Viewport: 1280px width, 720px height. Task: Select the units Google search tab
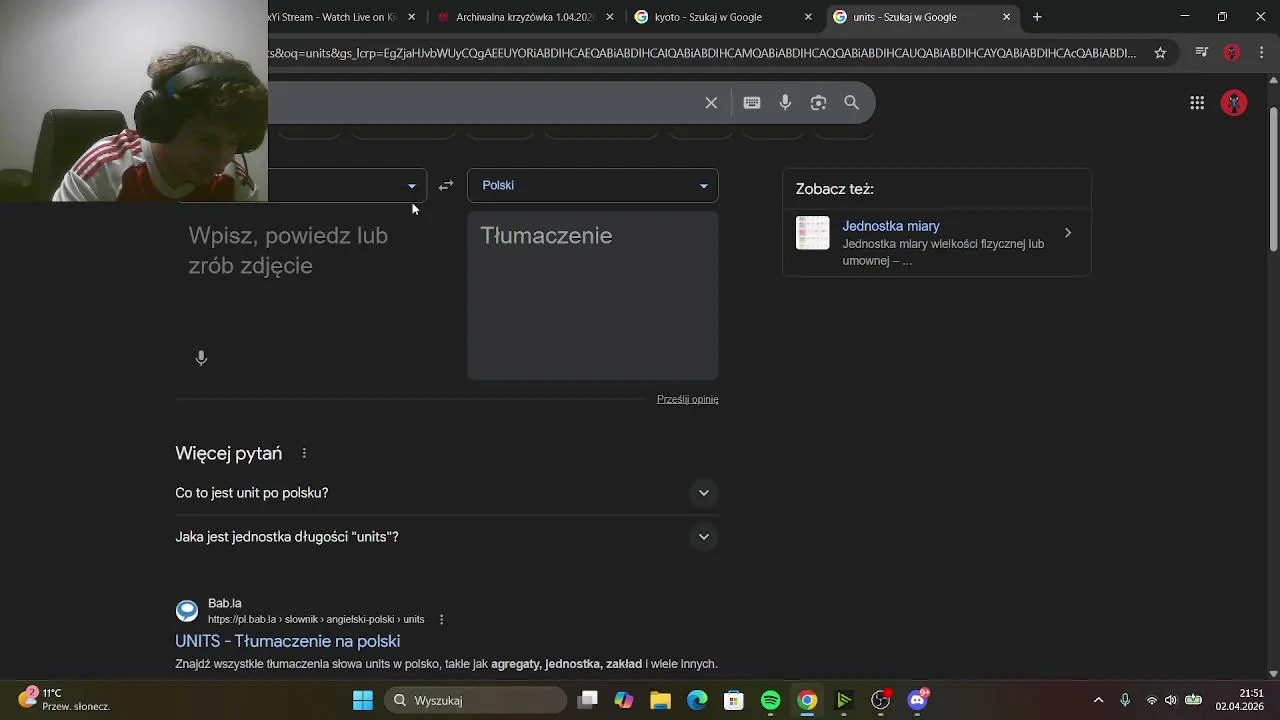923,17
